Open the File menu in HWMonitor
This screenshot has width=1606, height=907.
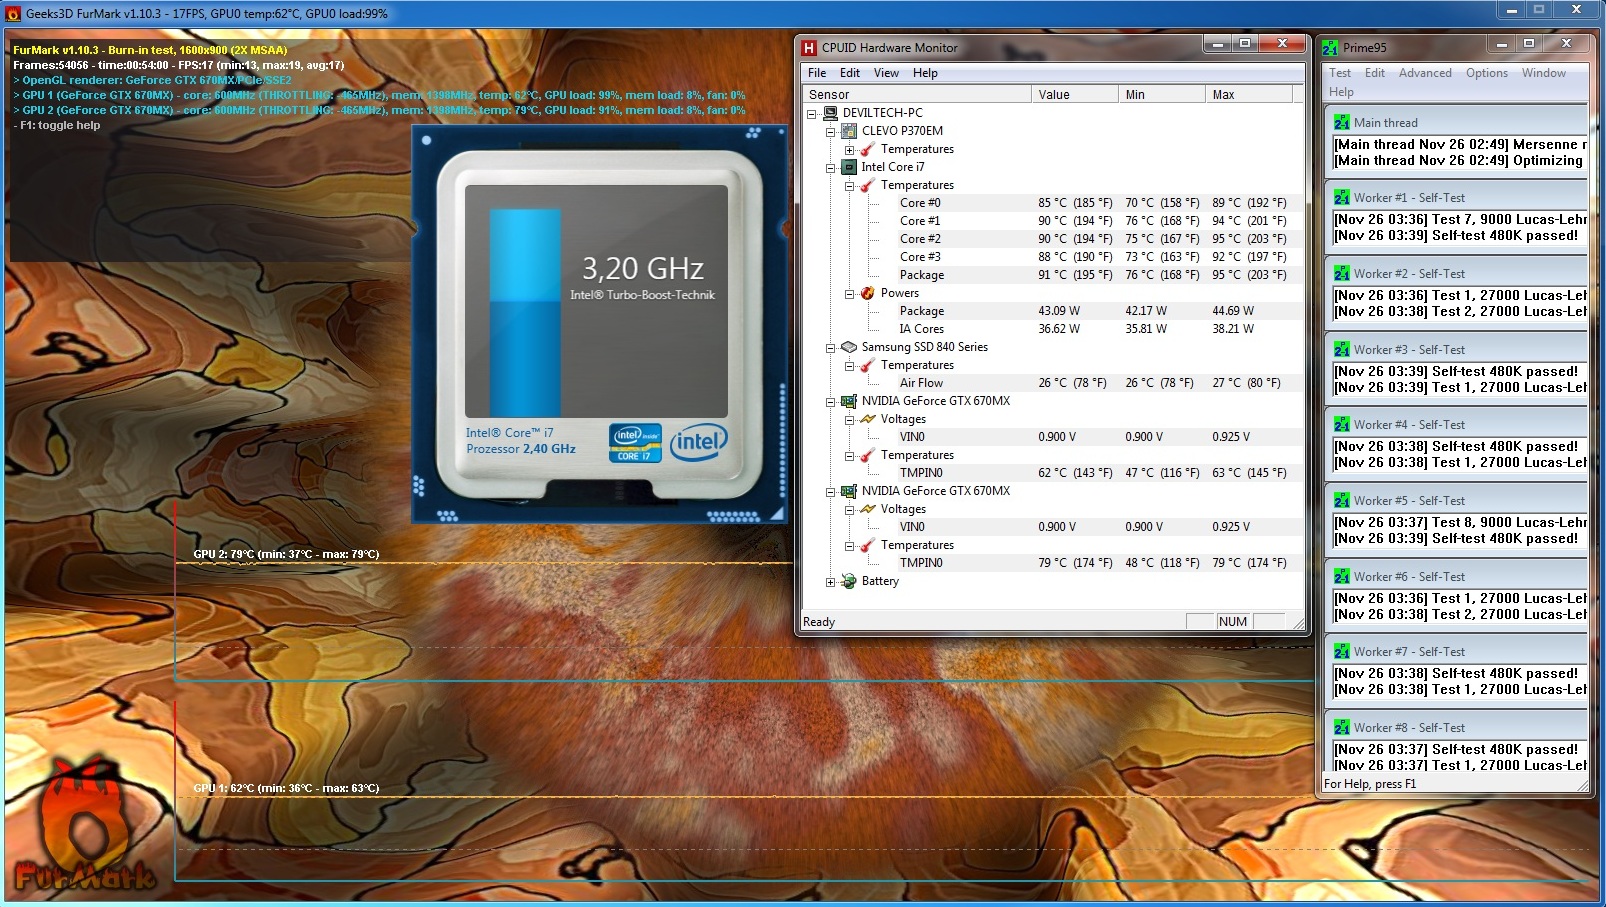(817, 73)
